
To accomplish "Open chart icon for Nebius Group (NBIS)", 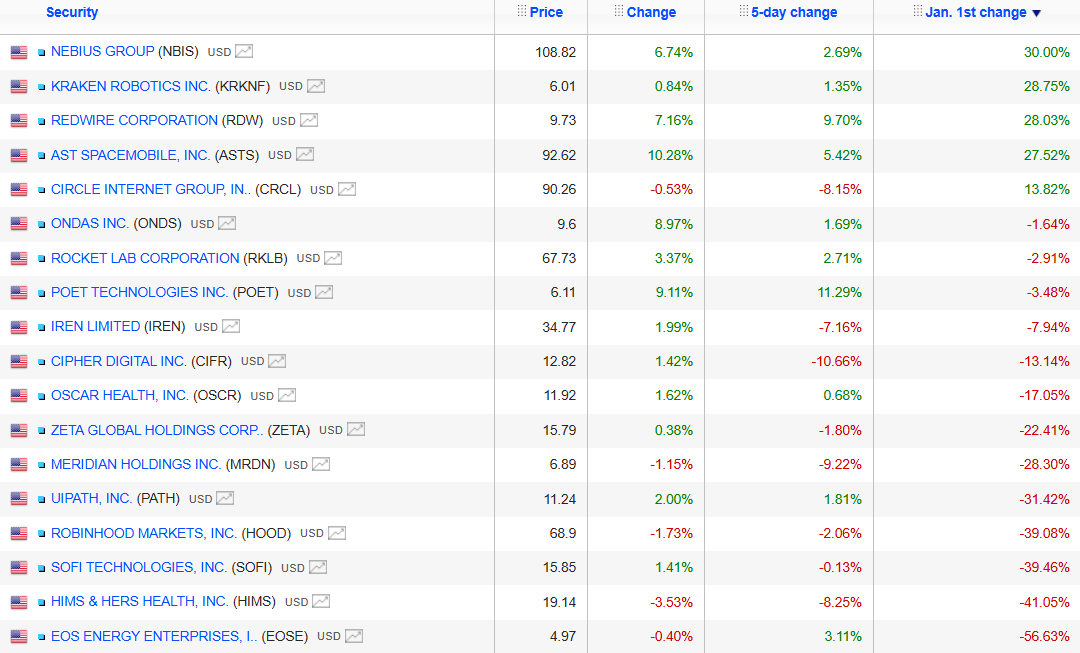I will 244,51.
